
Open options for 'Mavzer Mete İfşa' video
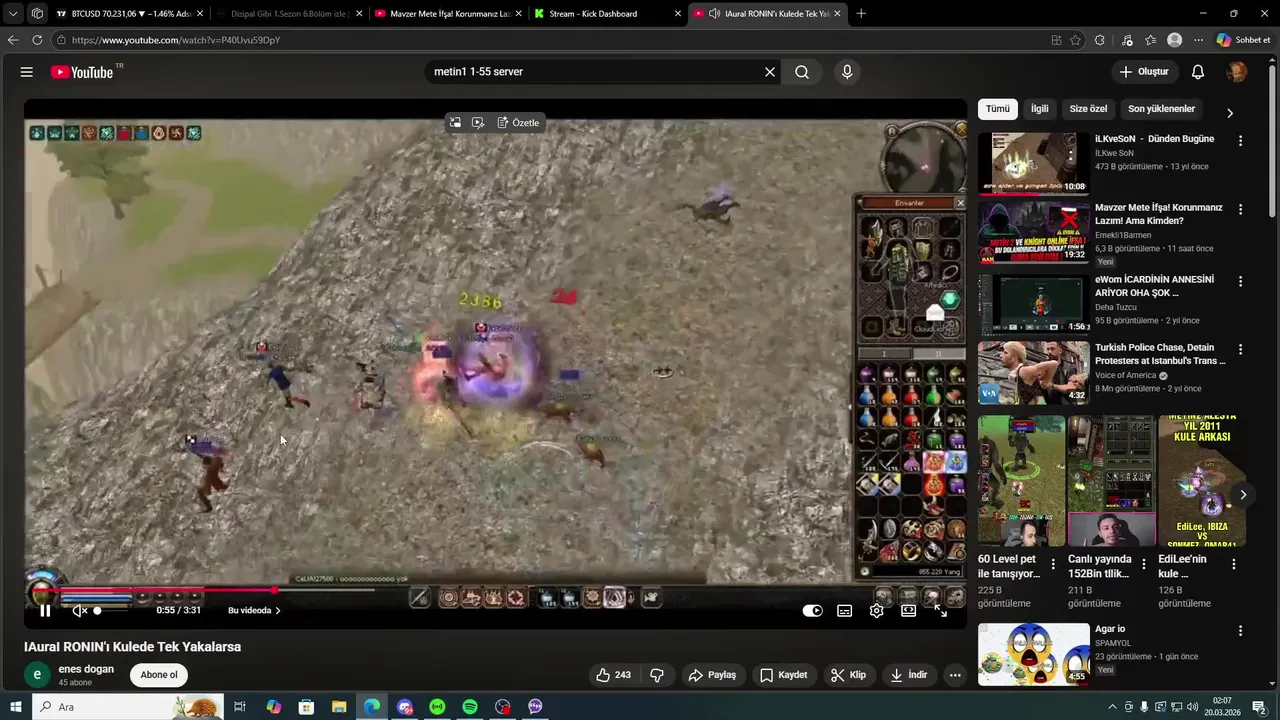(x=1241, y=210)
